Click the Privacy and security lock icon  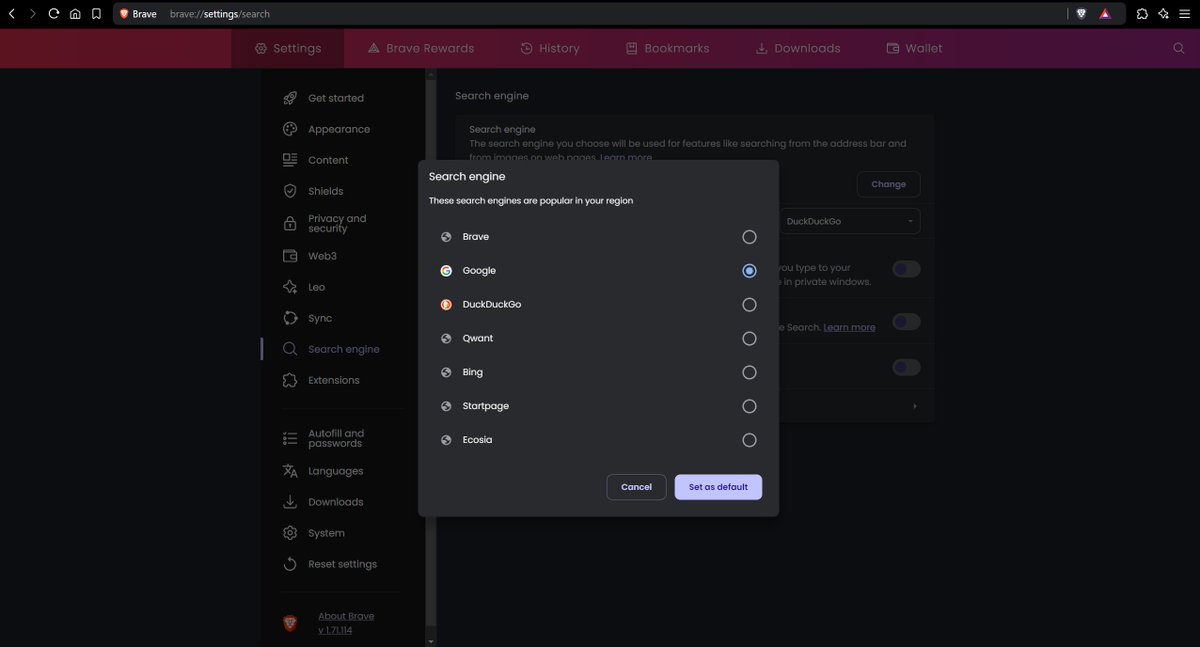[290, 223]
